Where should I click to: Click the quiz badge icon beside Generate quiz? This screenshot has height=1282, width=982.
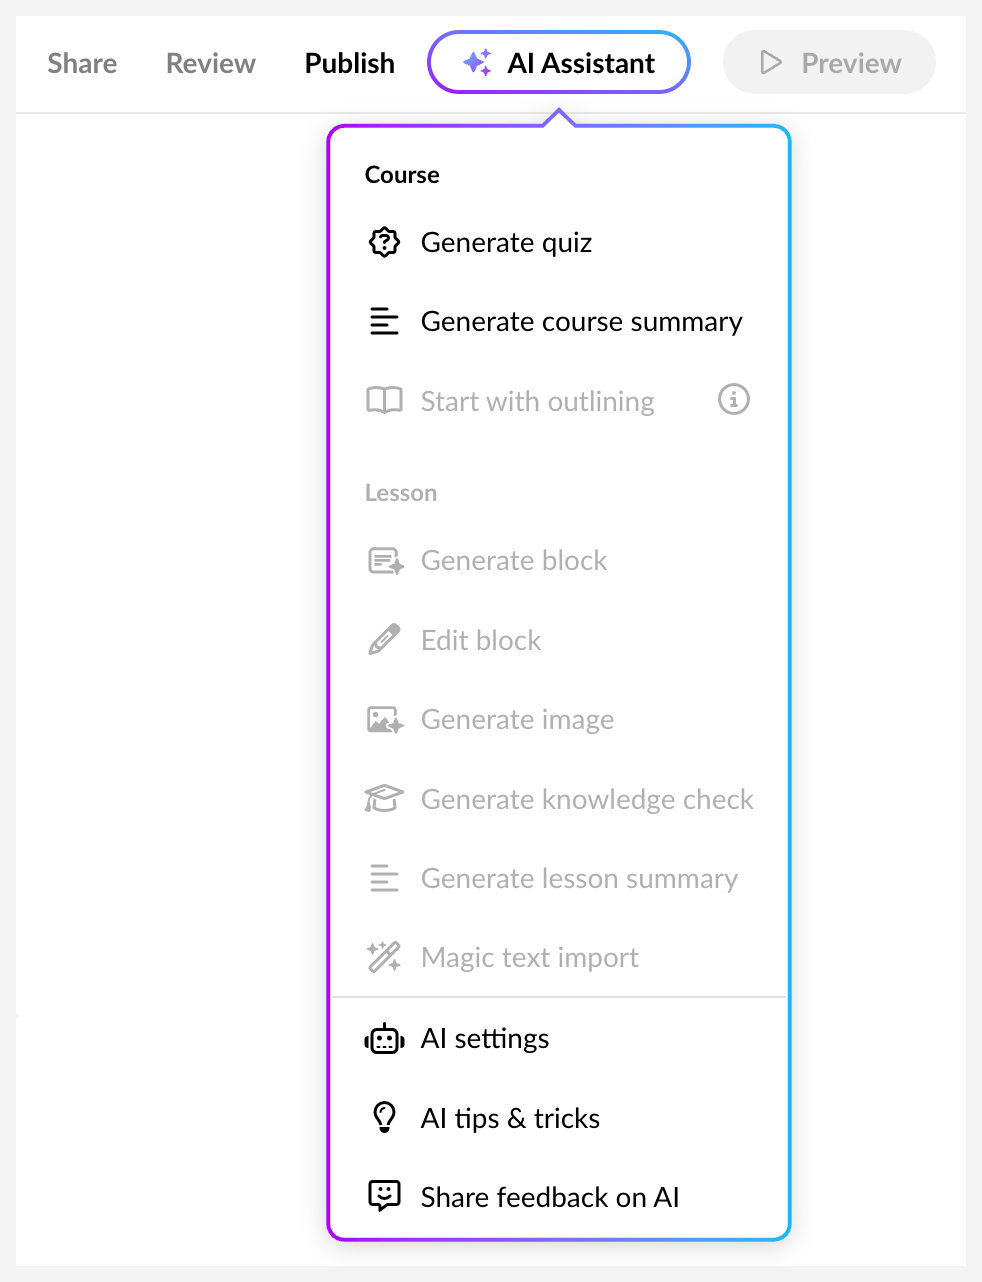pos(384,242)
